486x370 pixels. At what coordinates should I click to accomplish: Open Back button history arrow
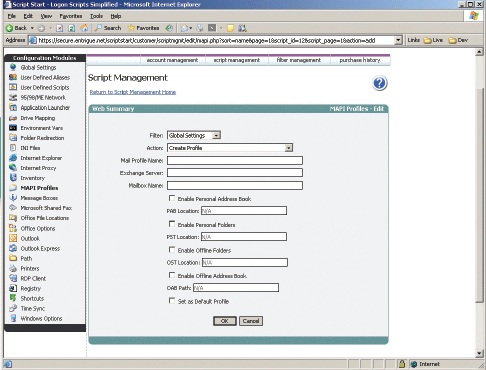[x=32, y=28]
